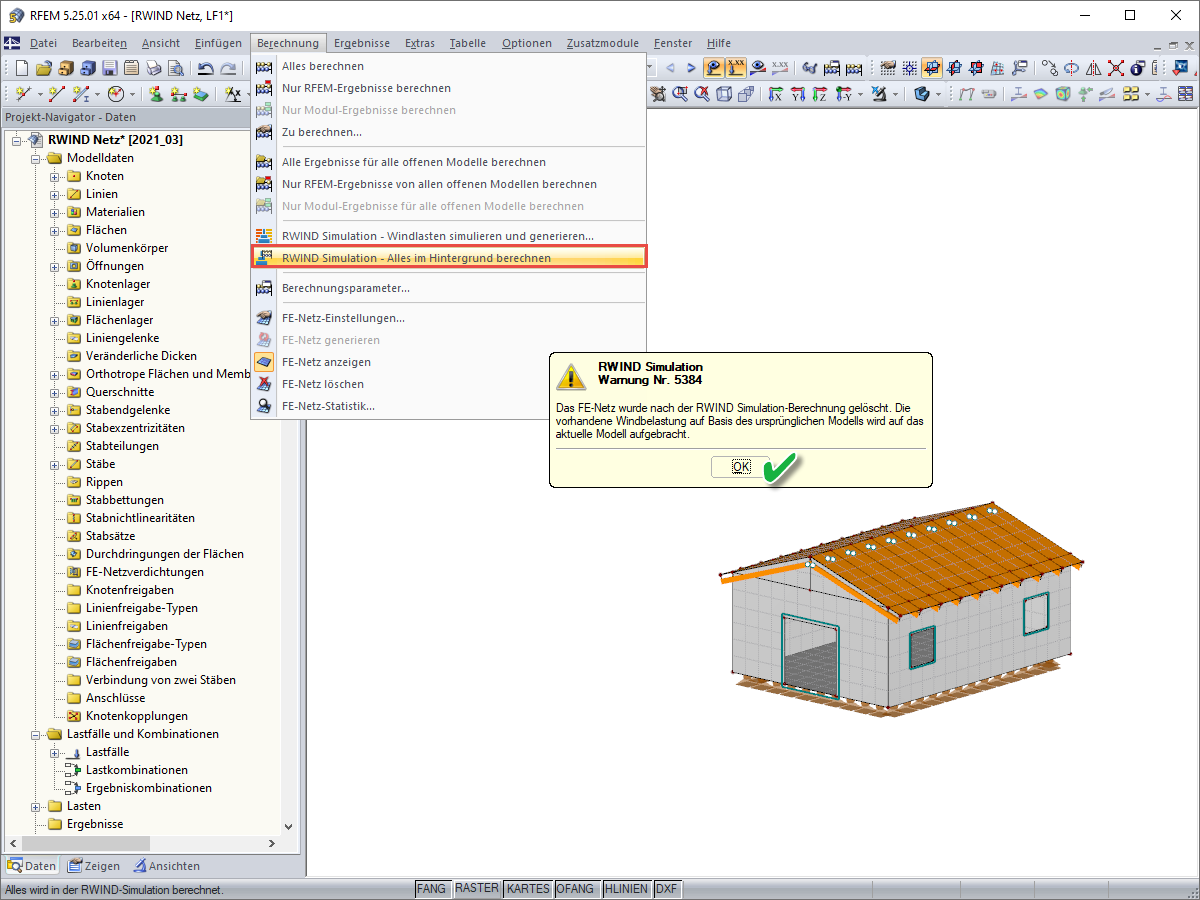
Task: Expand the Öffnungen tree node
Action: (x=55, y=266)
